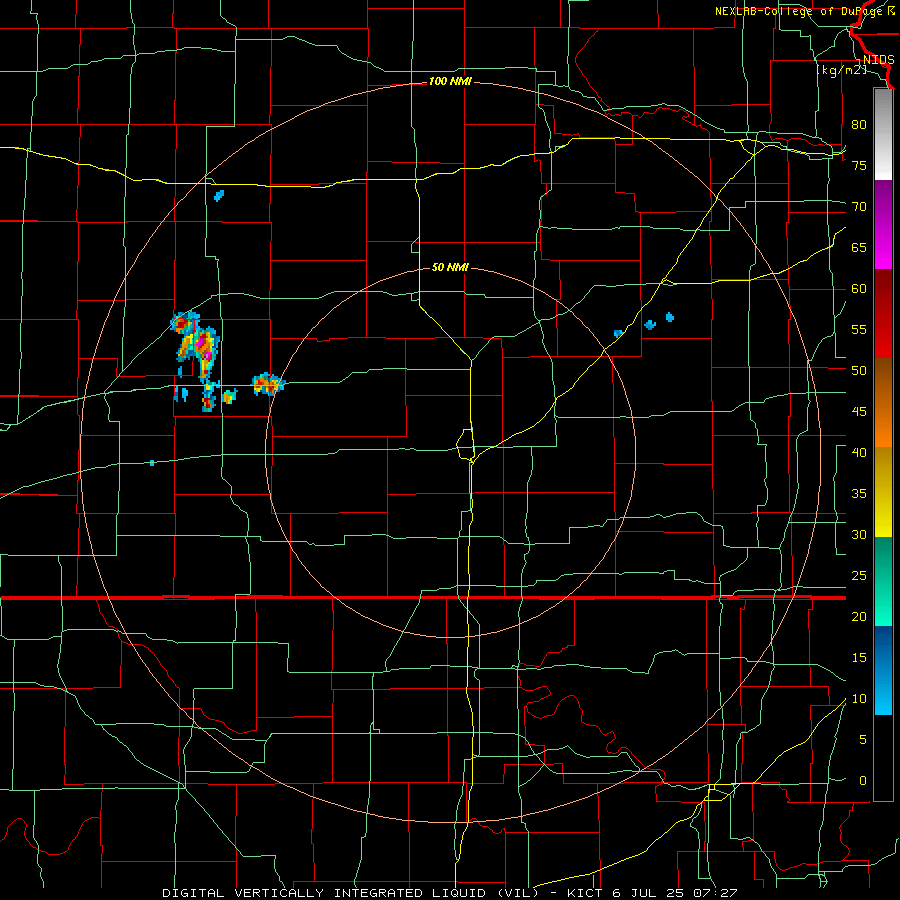Click the 70 value on the legend
The height and width of the screenshot is (900, 900).
[x=859, y=207]
